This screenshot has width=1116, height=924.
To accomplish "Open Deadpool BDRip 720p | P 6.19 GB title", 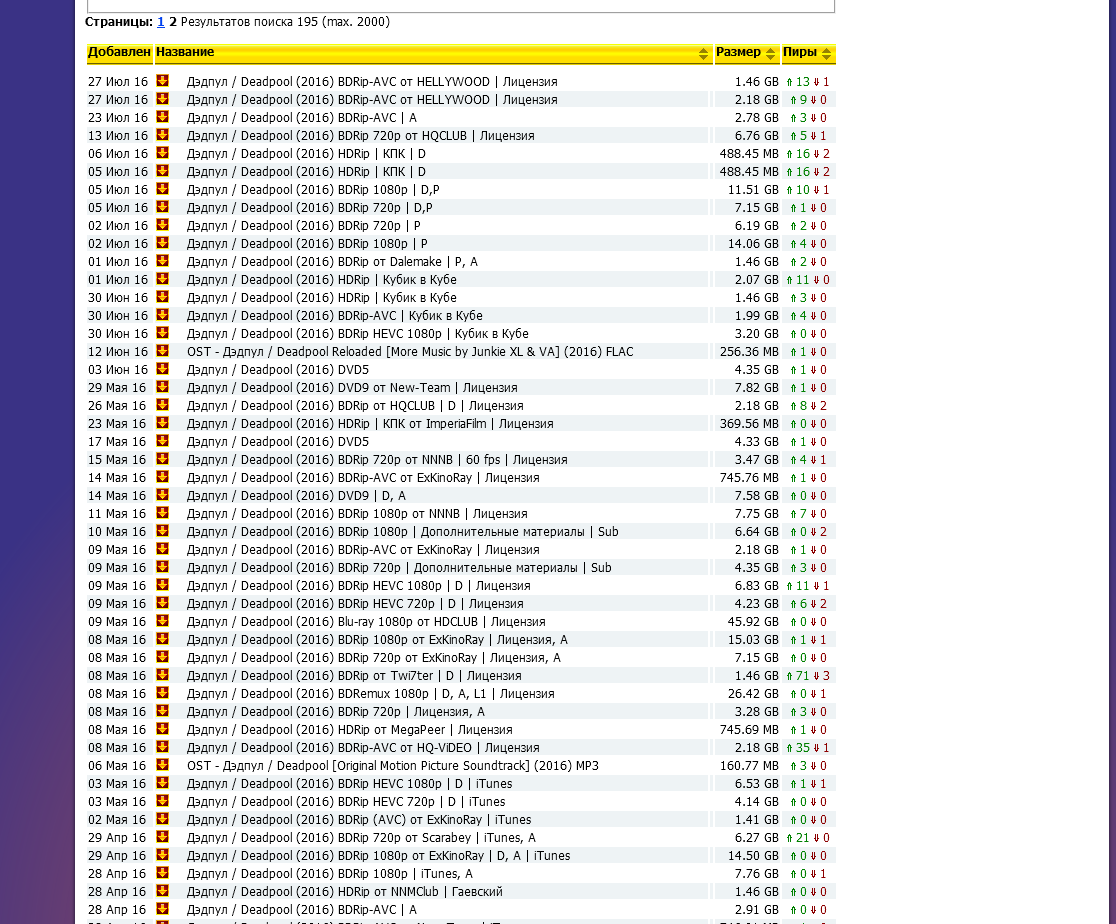I will point(304,226).
